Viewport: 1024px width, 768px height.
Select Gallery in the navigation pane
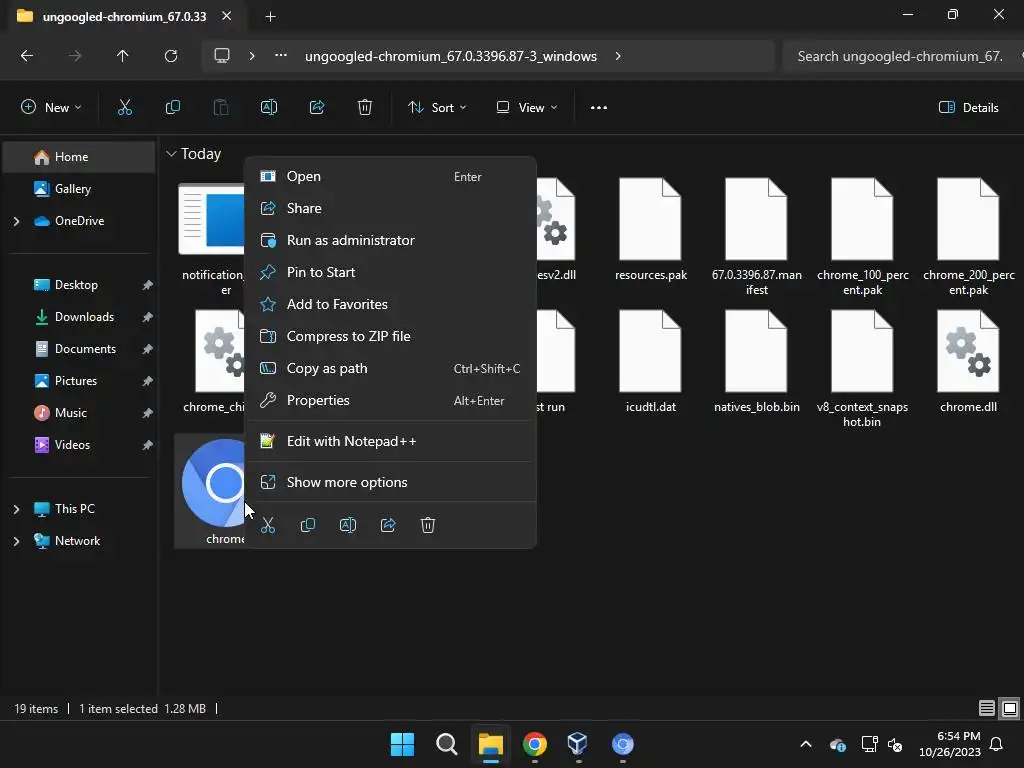[x=79, y=189]
